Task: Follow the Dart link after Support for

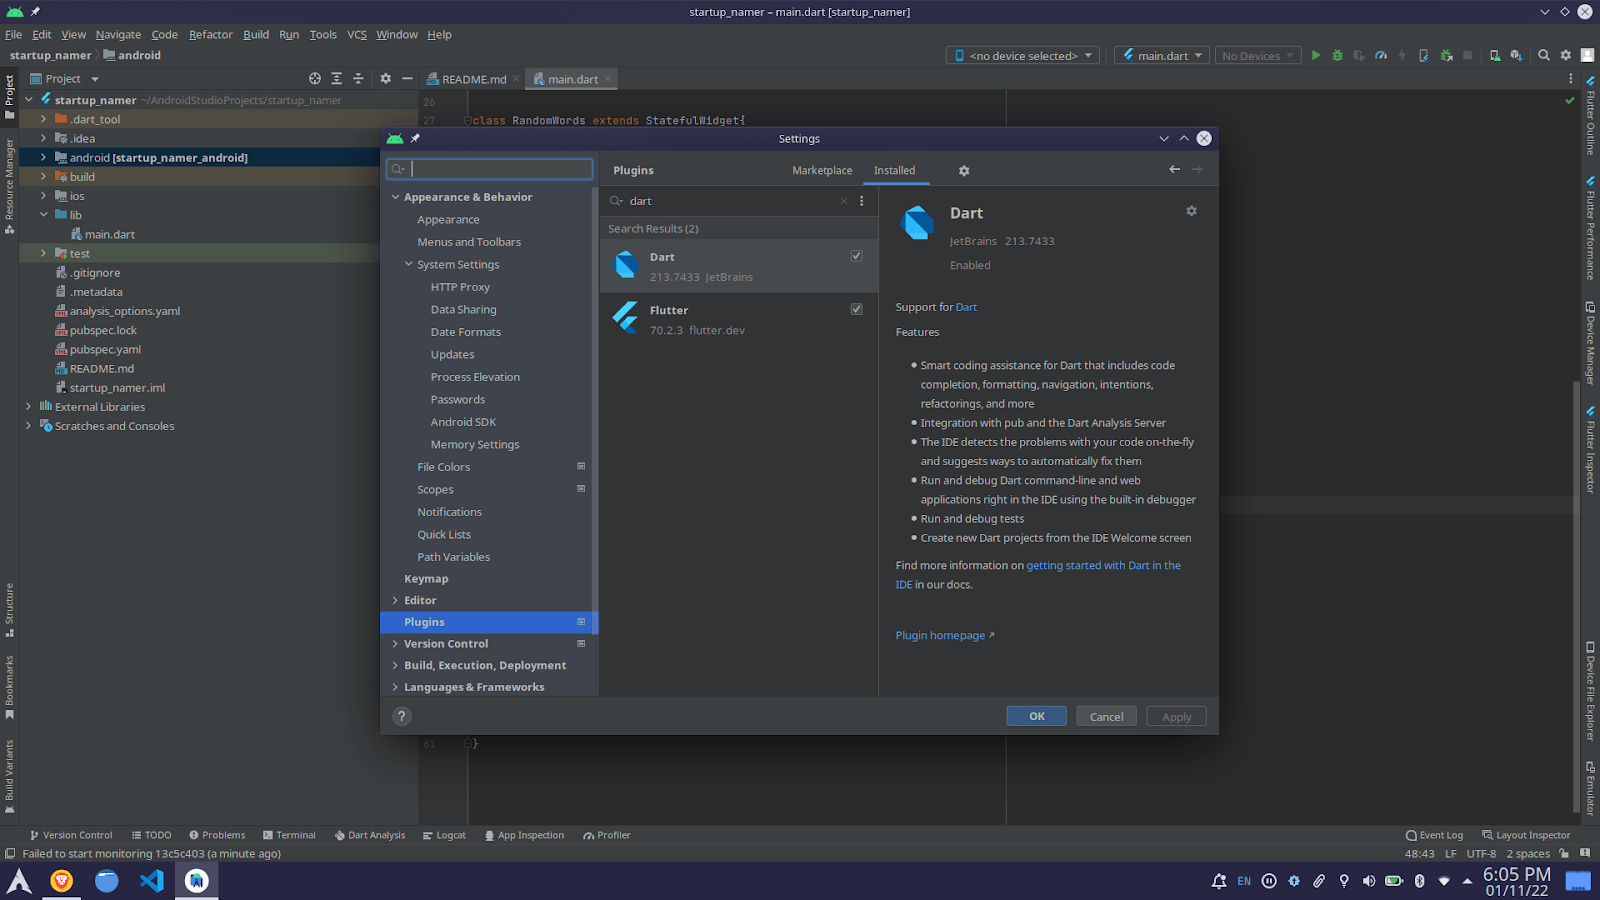Action: click(966, 307)
